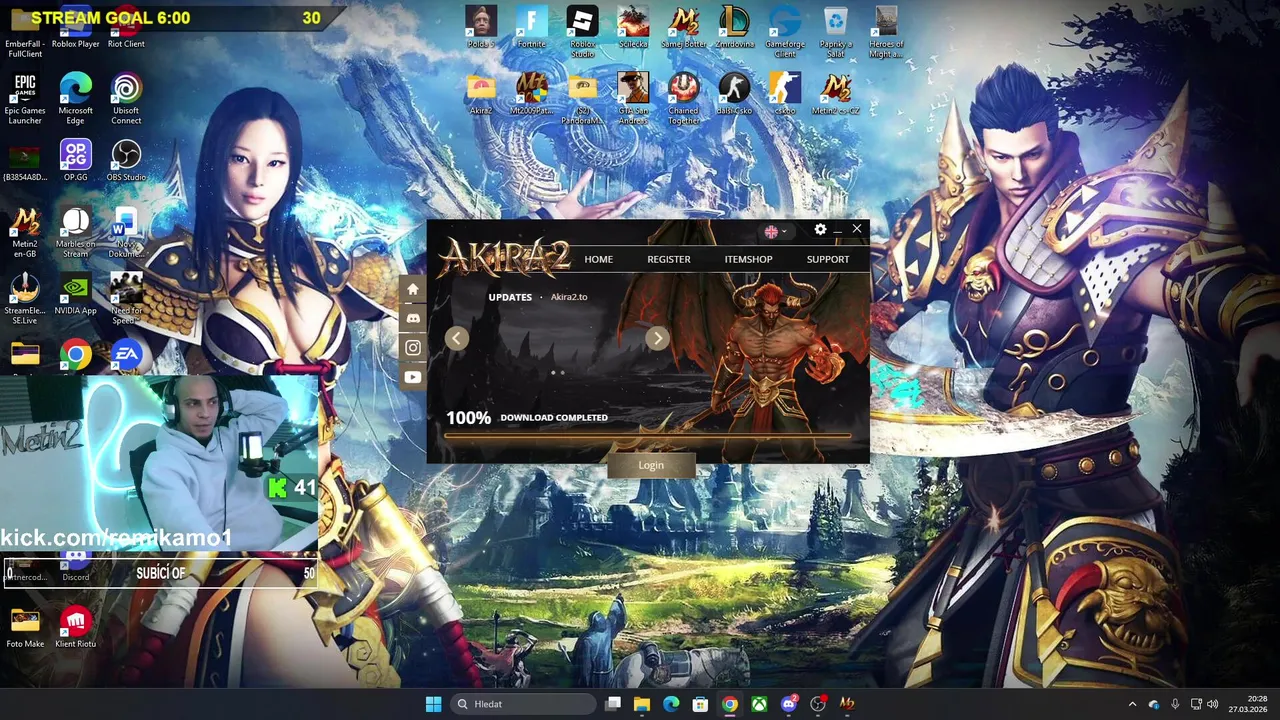Open the GTA San Andreas shortcut
Viewport: 1280px width, 720px height.
click(x=633, y=97)
